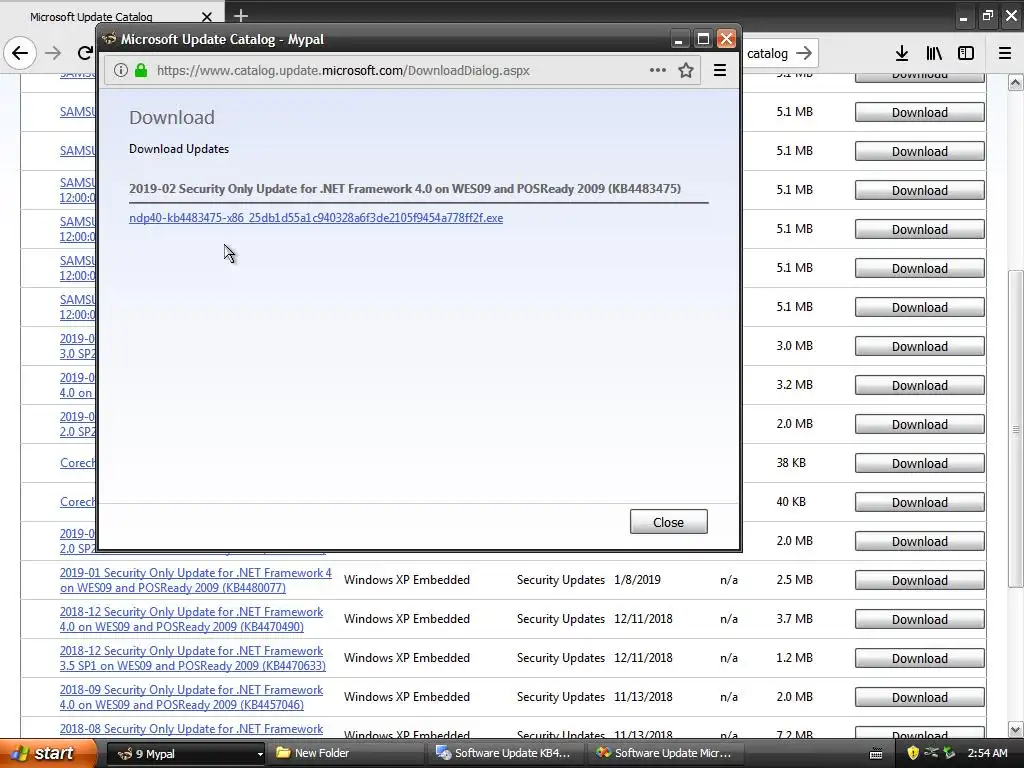This screenshot has height=768, width=1024.
Task: Open the KB4470633 security update link
Action: tap(193, 658)
